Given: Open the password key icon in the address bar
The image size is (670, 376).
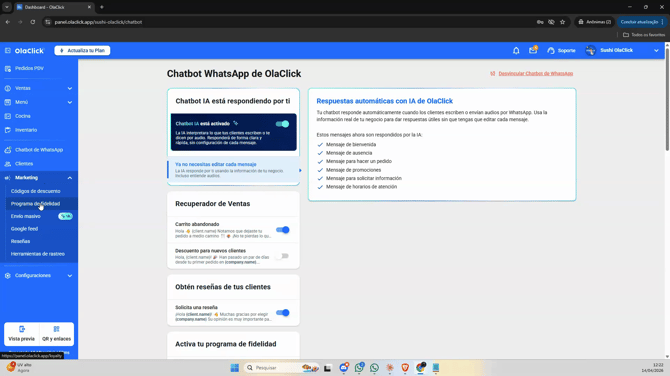Looking at the screenshot, I should pyautogui.click(x=540, y=22).
